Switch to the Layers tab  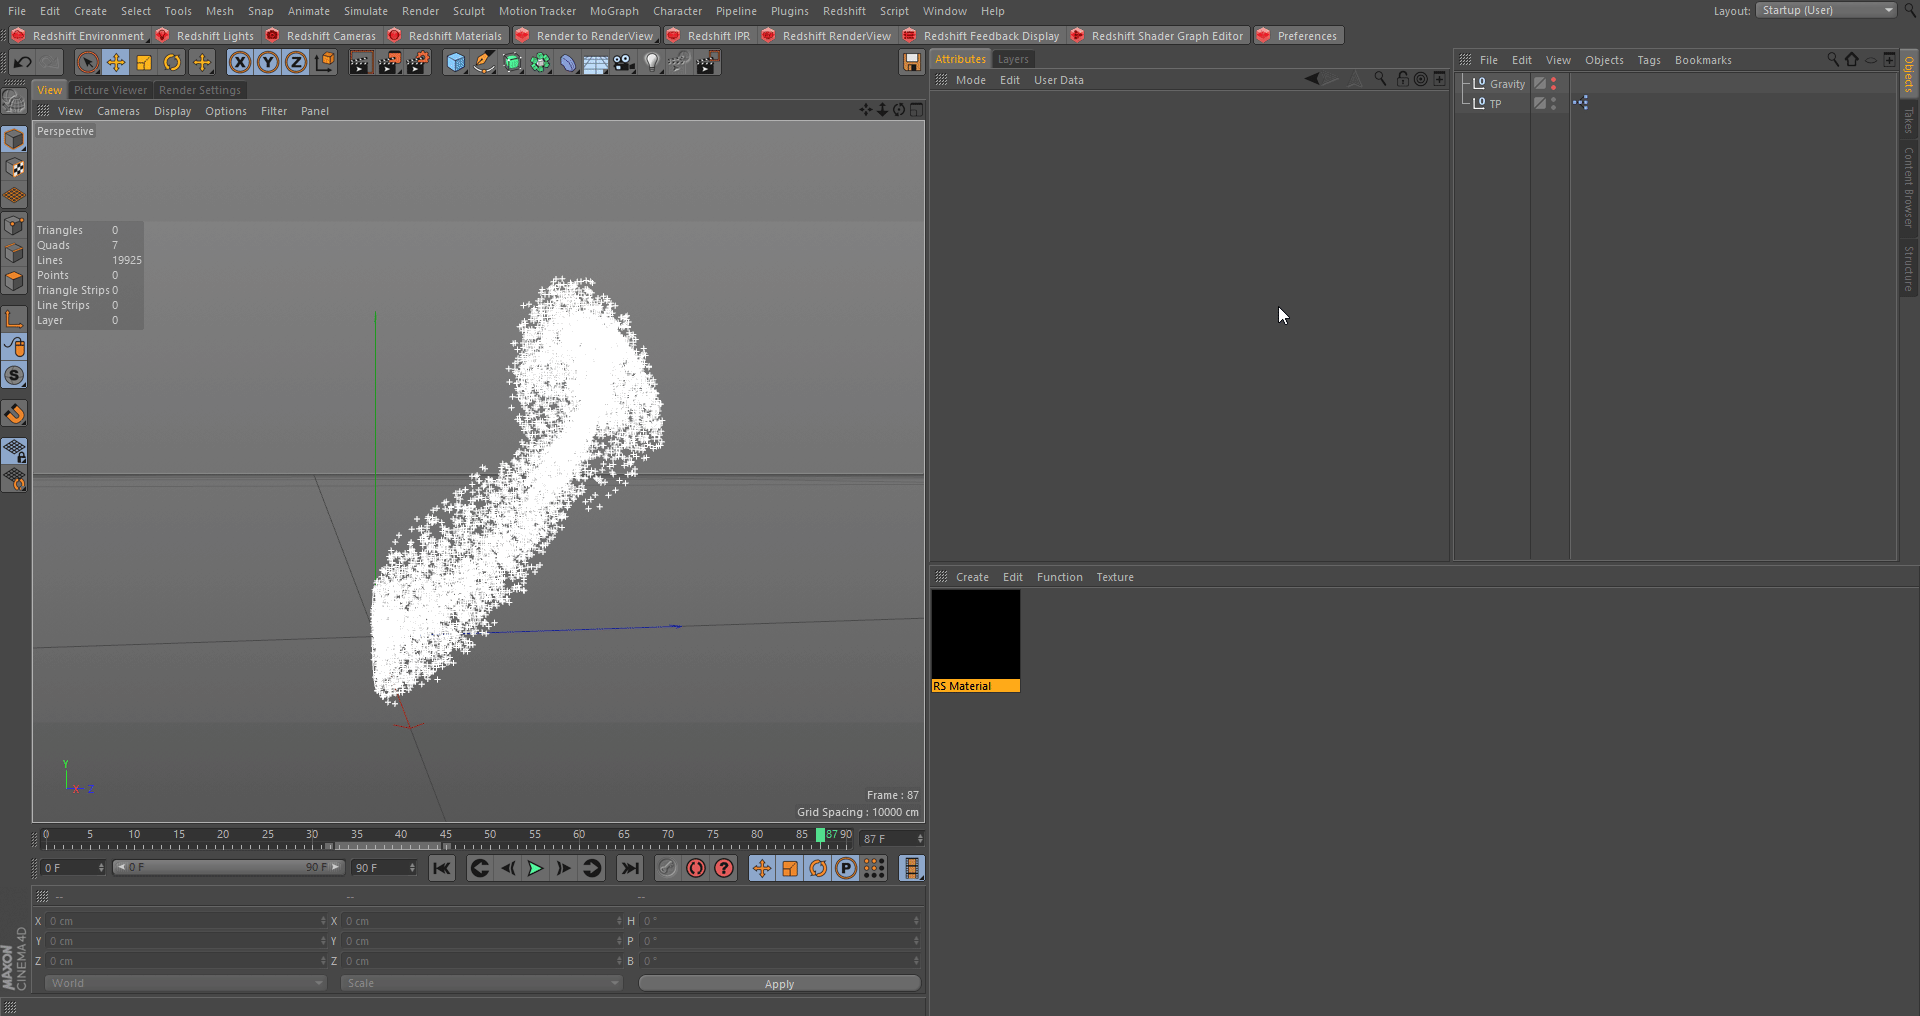(x=1013, y=59)
